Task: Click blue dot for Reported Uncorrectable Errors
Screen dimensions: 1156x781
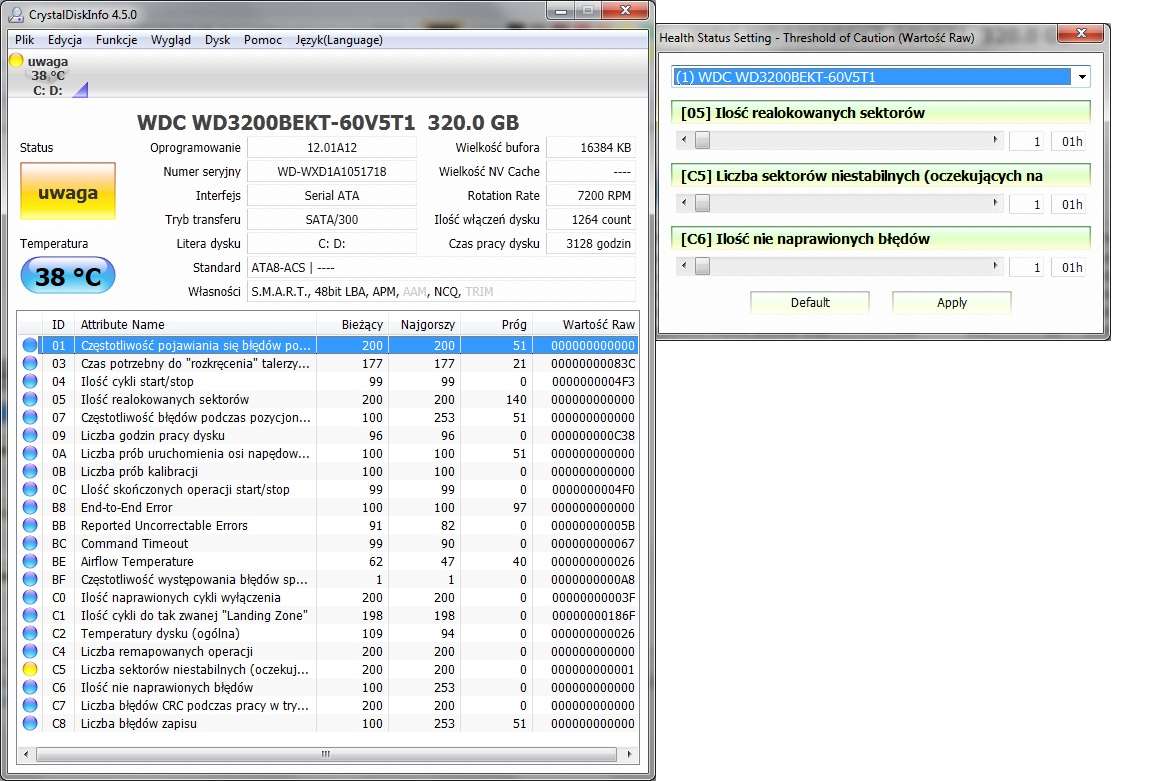Action: click(29, 525)
